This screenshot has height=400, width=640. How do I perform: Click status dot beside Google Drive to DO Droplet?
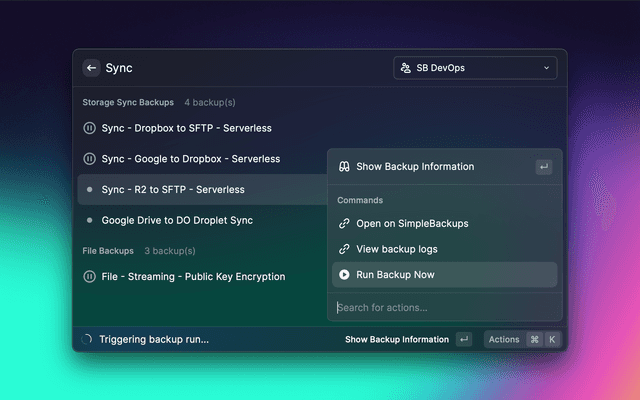(x=89, y=220)
